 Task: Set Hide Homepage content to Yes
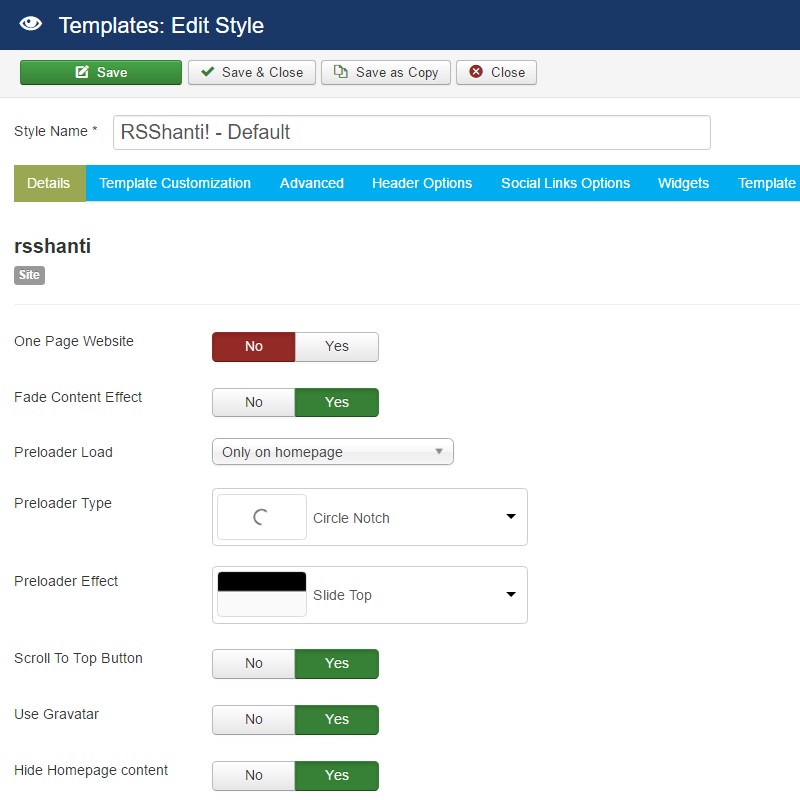(337, 776)
